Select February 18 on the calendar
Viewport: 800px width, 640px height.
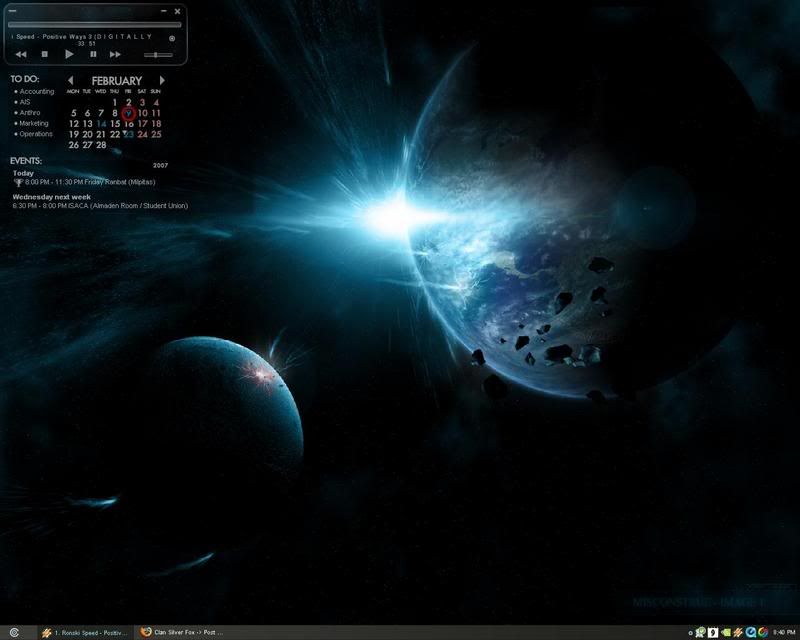(156, 124)
